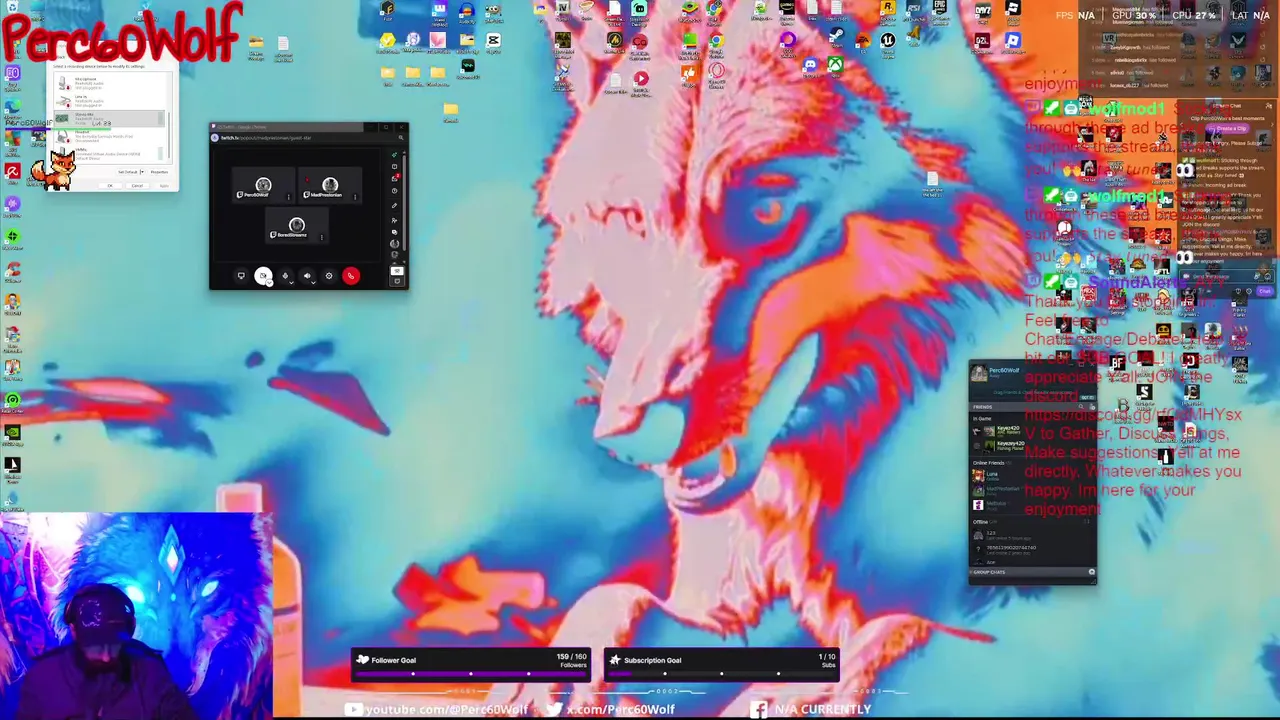The width and height of the screenshot is (1280, 720).
Task: Collapse the In Game friends section
Action: (982, 419)
